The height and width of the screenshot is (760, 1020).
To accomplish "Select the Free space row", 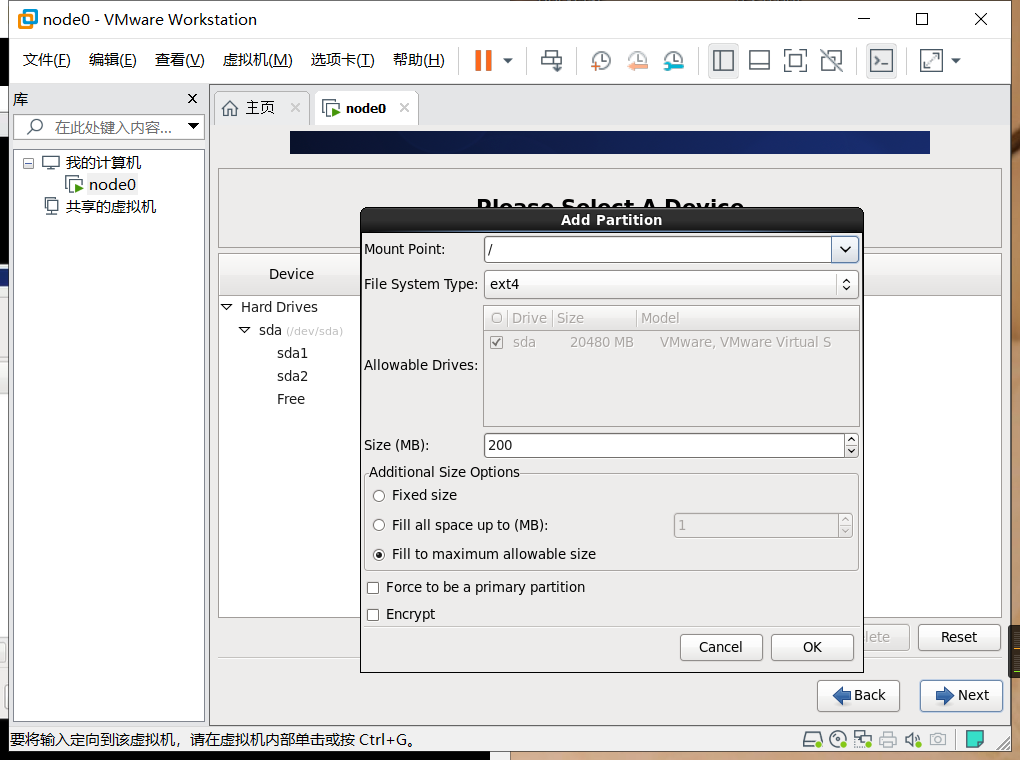I will [x=291, y=400].
